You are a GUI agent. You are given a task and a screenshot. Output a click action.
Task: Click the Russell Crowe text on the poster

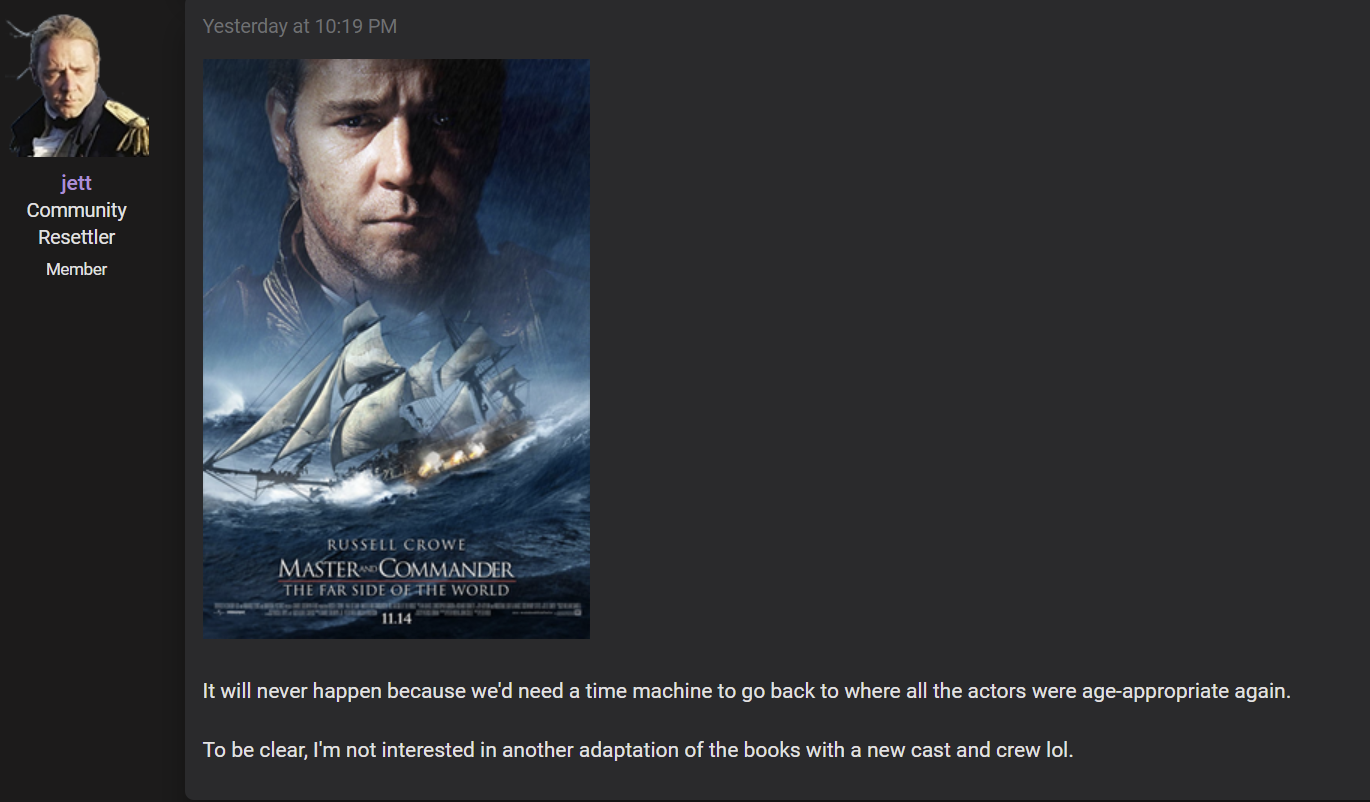[x=396, y=545]
